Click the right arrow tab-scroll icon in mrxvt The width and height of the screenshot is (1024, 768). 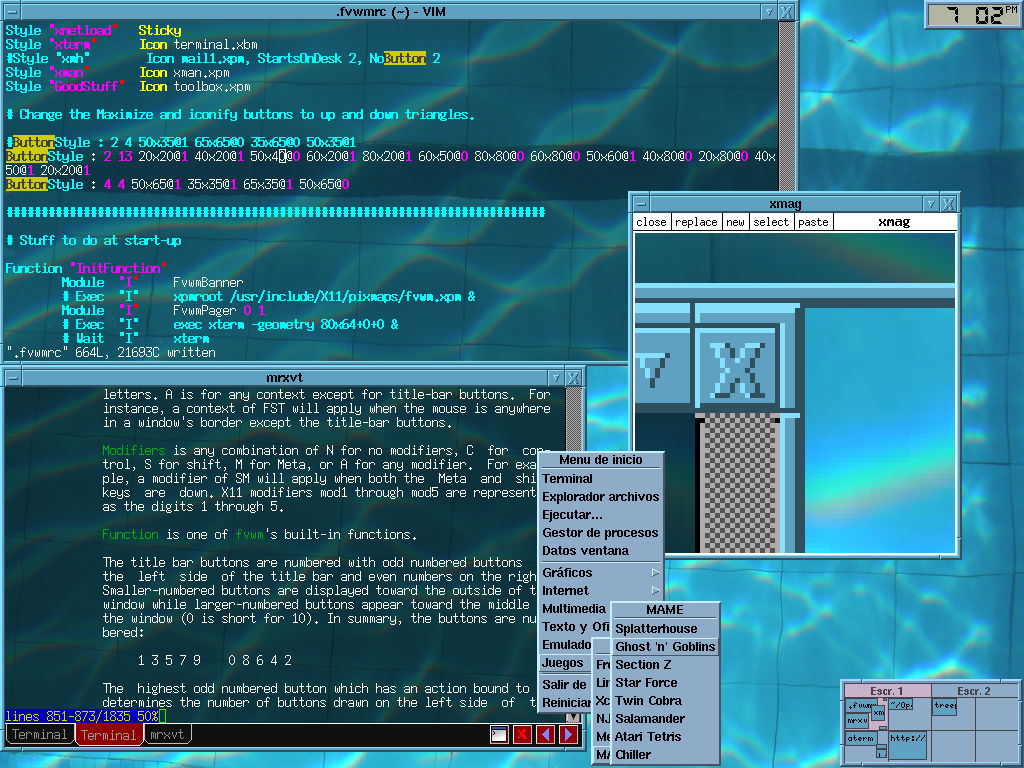[568, 735]
